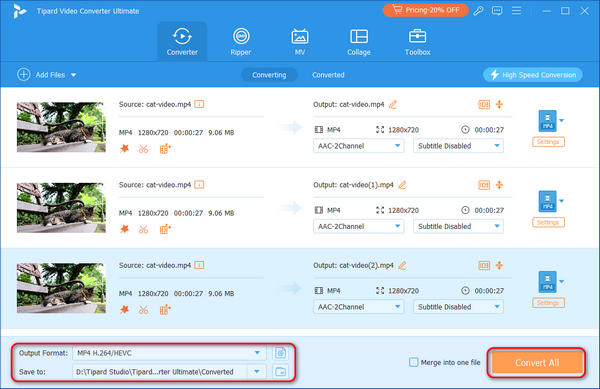600x389 pixels.
Task: Show source info for first cat-video.mp4
Action: tap(199, 104)
